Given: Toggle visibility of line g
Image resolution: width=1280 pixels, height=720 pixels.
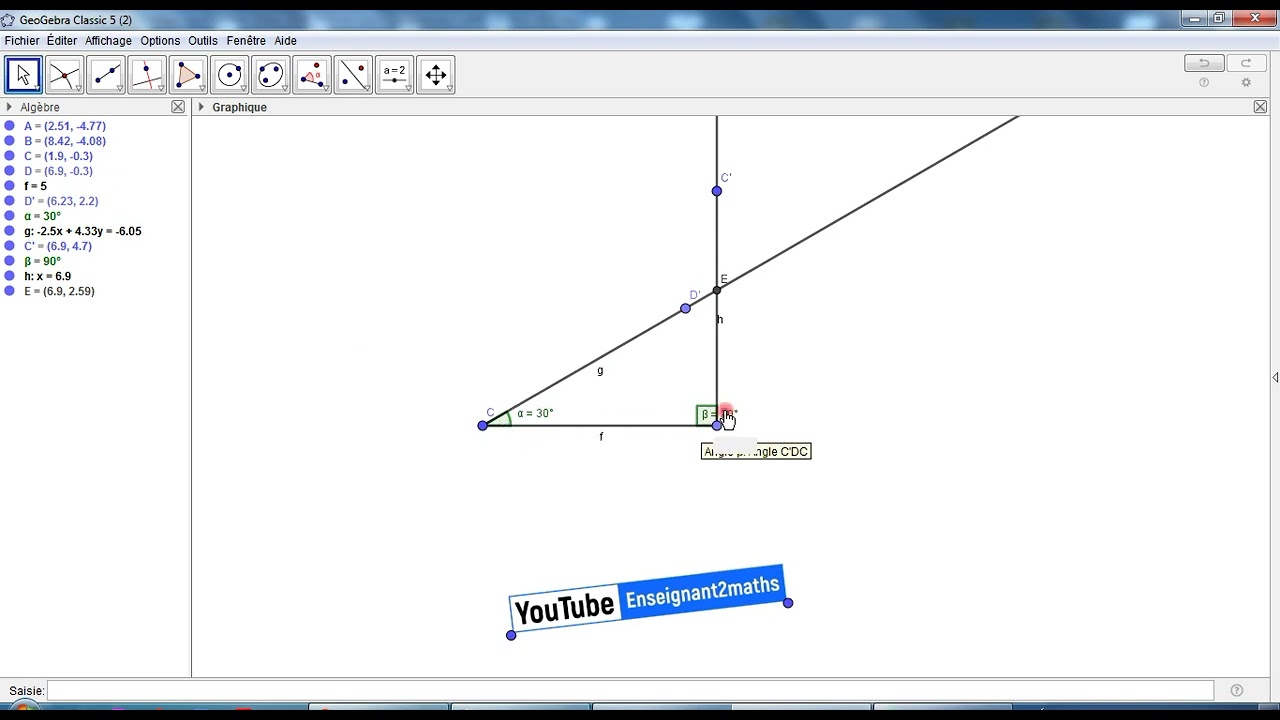Looking at the screenshot, I should point(9,231).
